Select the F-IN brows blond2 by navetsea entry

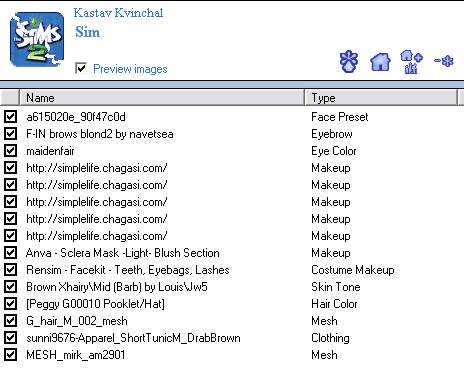100,134
